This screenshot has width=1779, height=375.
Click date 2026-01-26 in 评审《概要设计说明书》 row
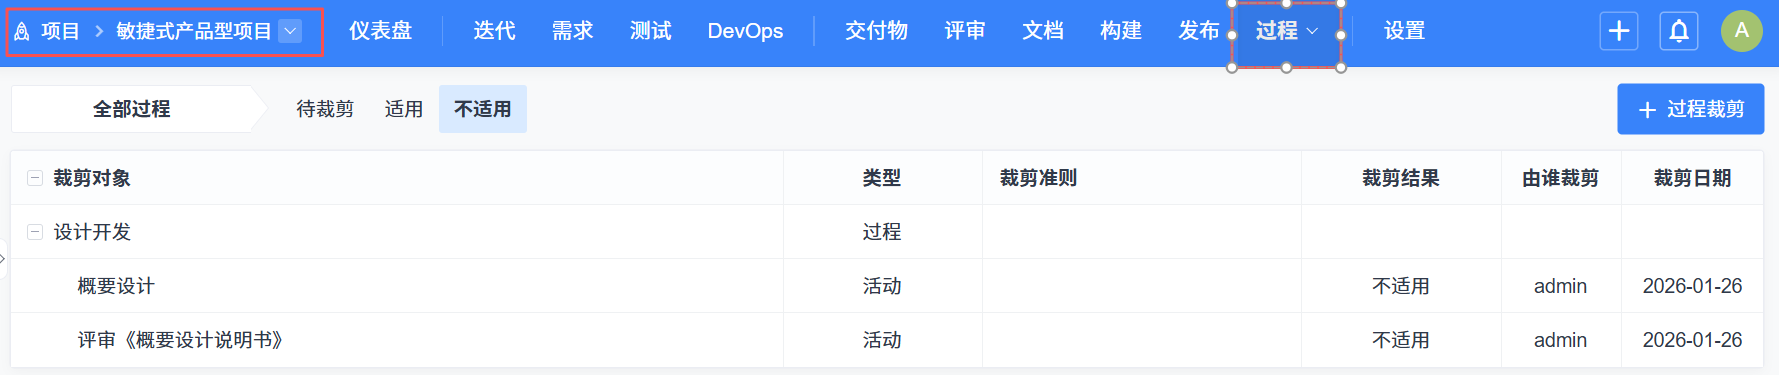click(1692, 340)
